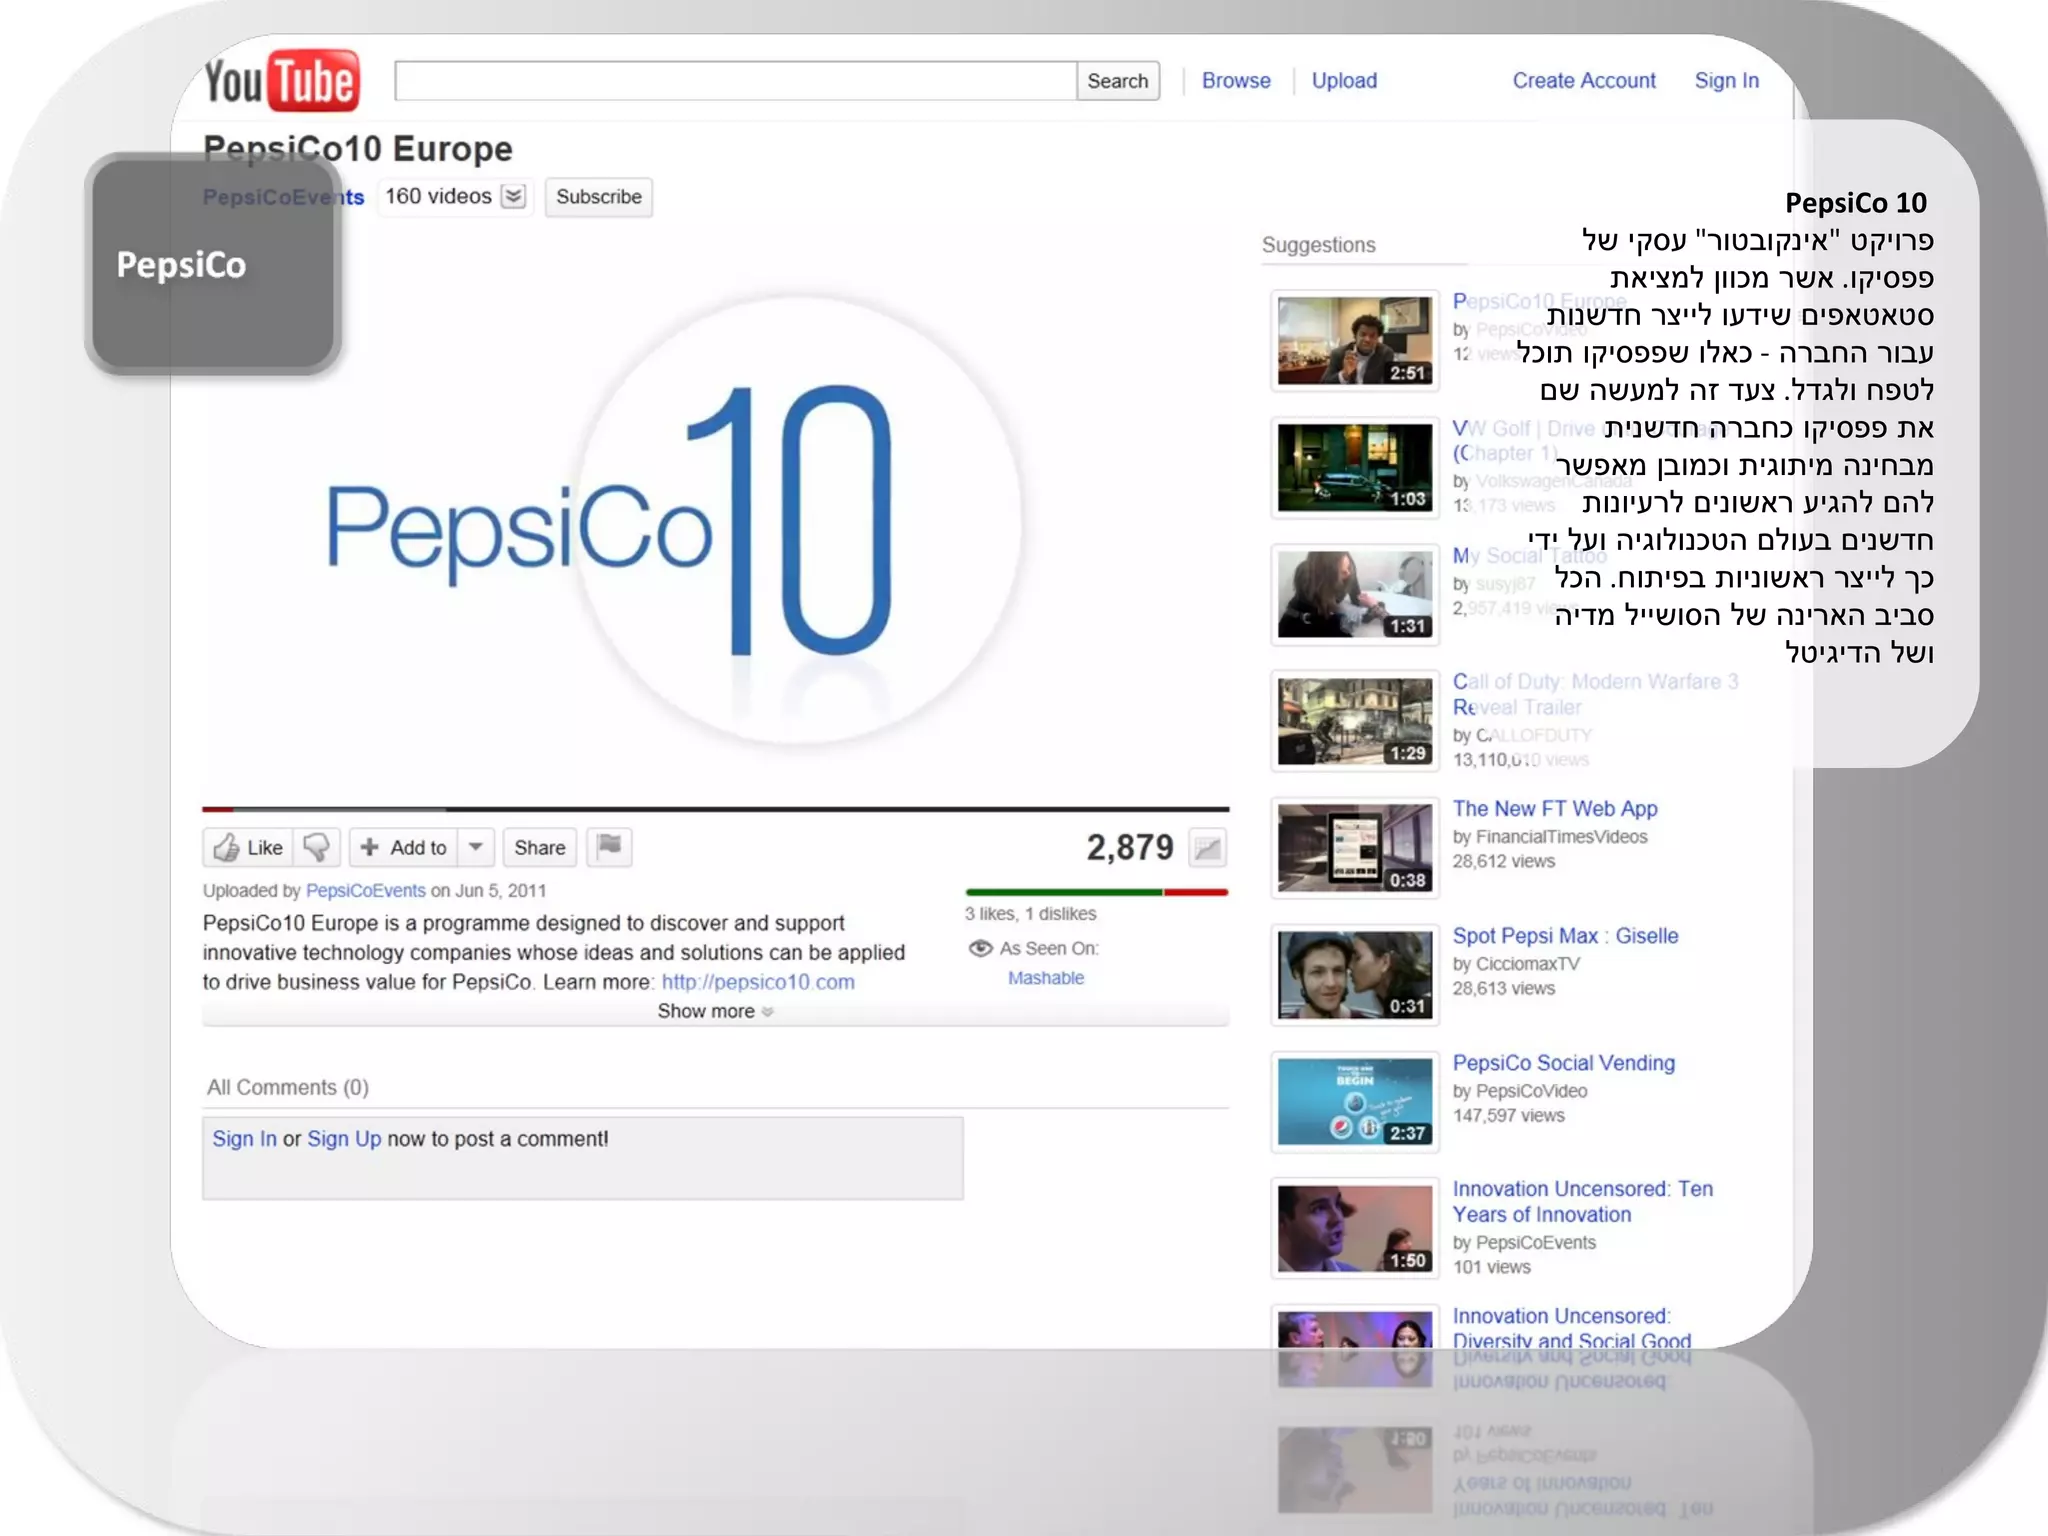Image resolution: width=2048 pixels, height=1536 pixels.
Task: Click the Sign In link in the header
Action: tap(1726, 81)
